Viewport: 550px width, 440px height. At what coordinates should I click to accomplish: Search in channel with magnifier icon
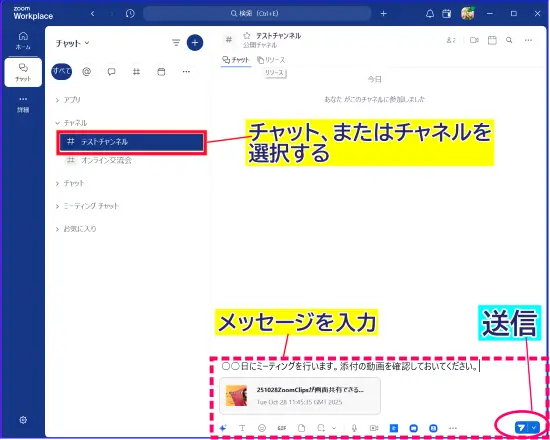(x=509, y=40)
